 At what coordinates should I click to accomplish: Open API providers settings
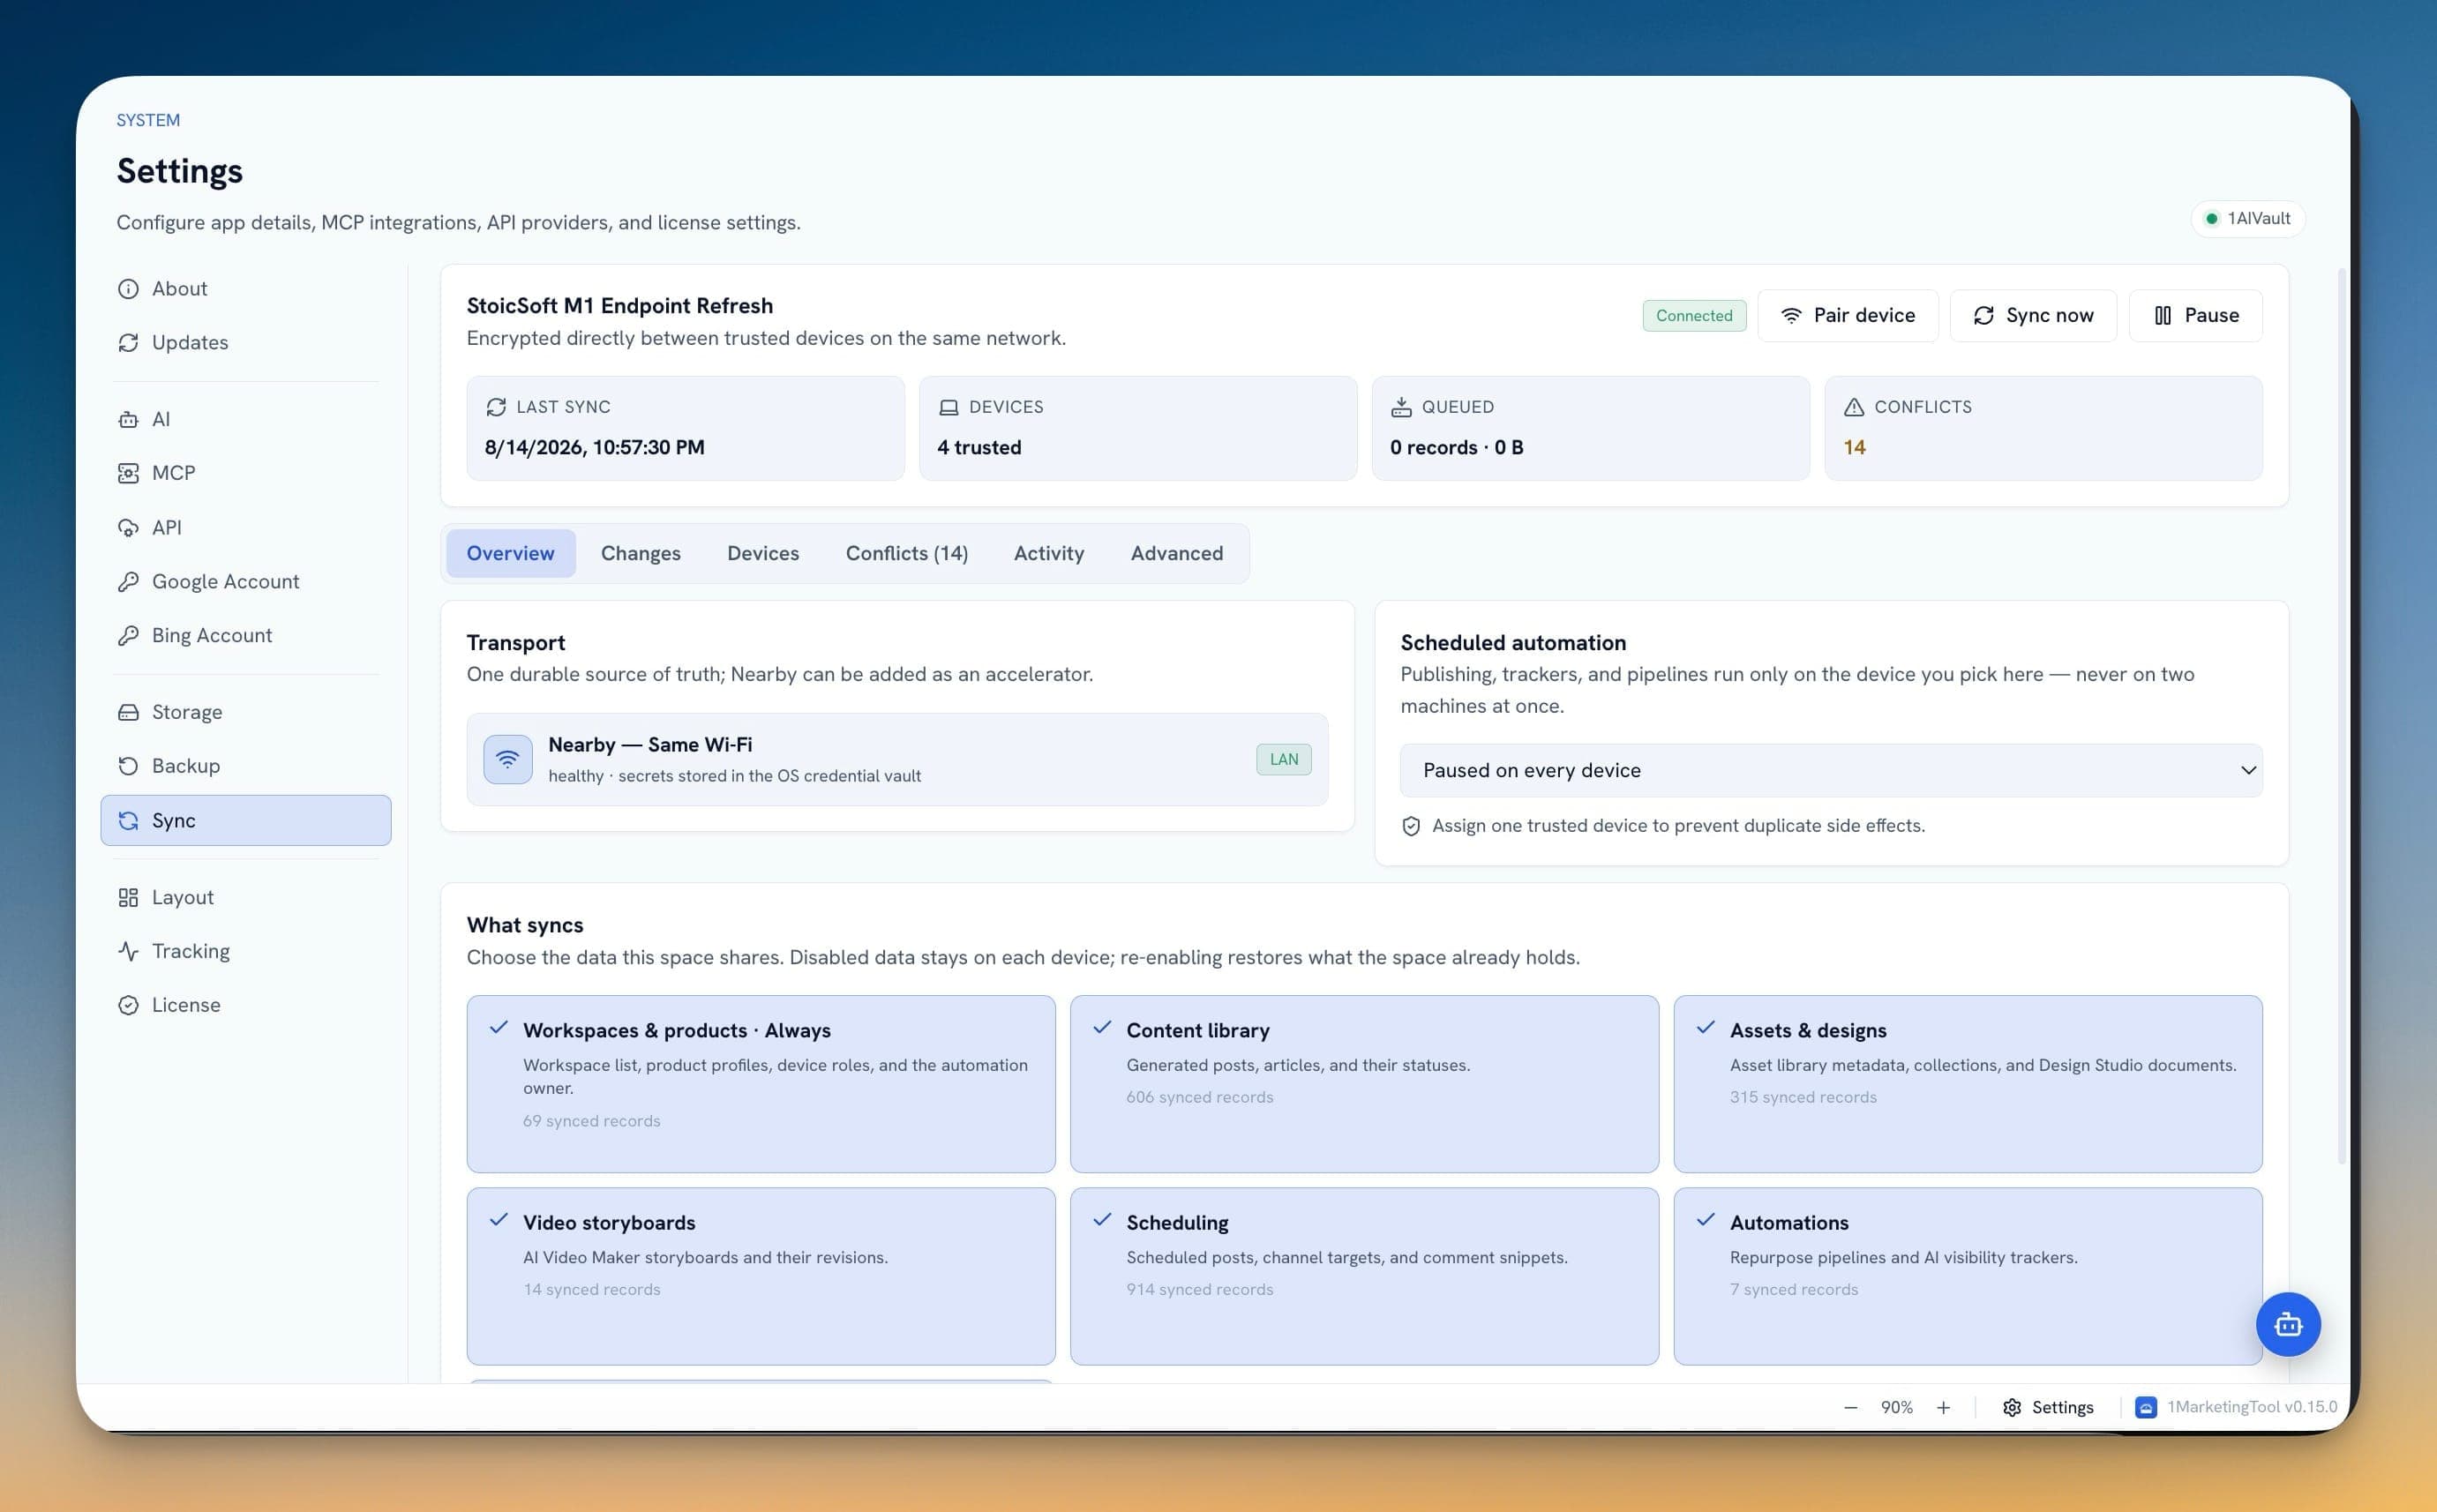pos(245,527)
